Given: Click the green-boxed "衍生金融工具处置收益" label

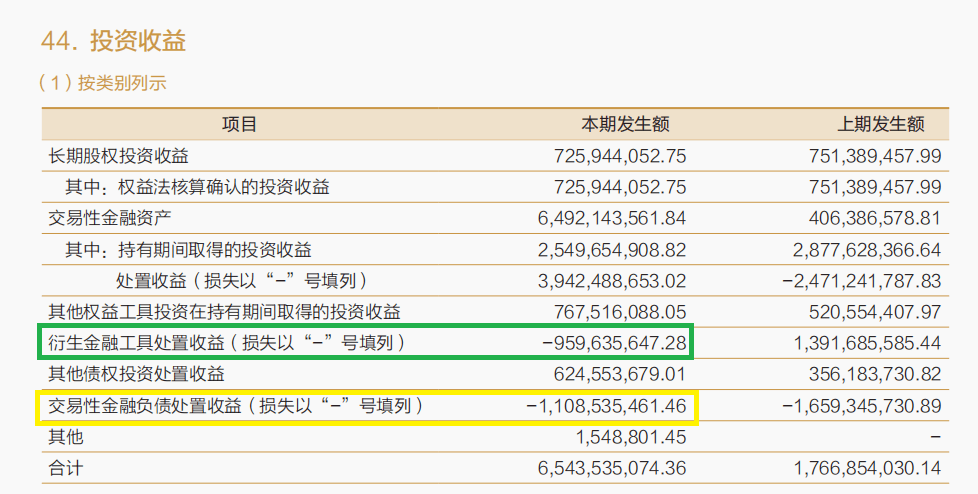Looking at the screenshot, I should point(227,343).
